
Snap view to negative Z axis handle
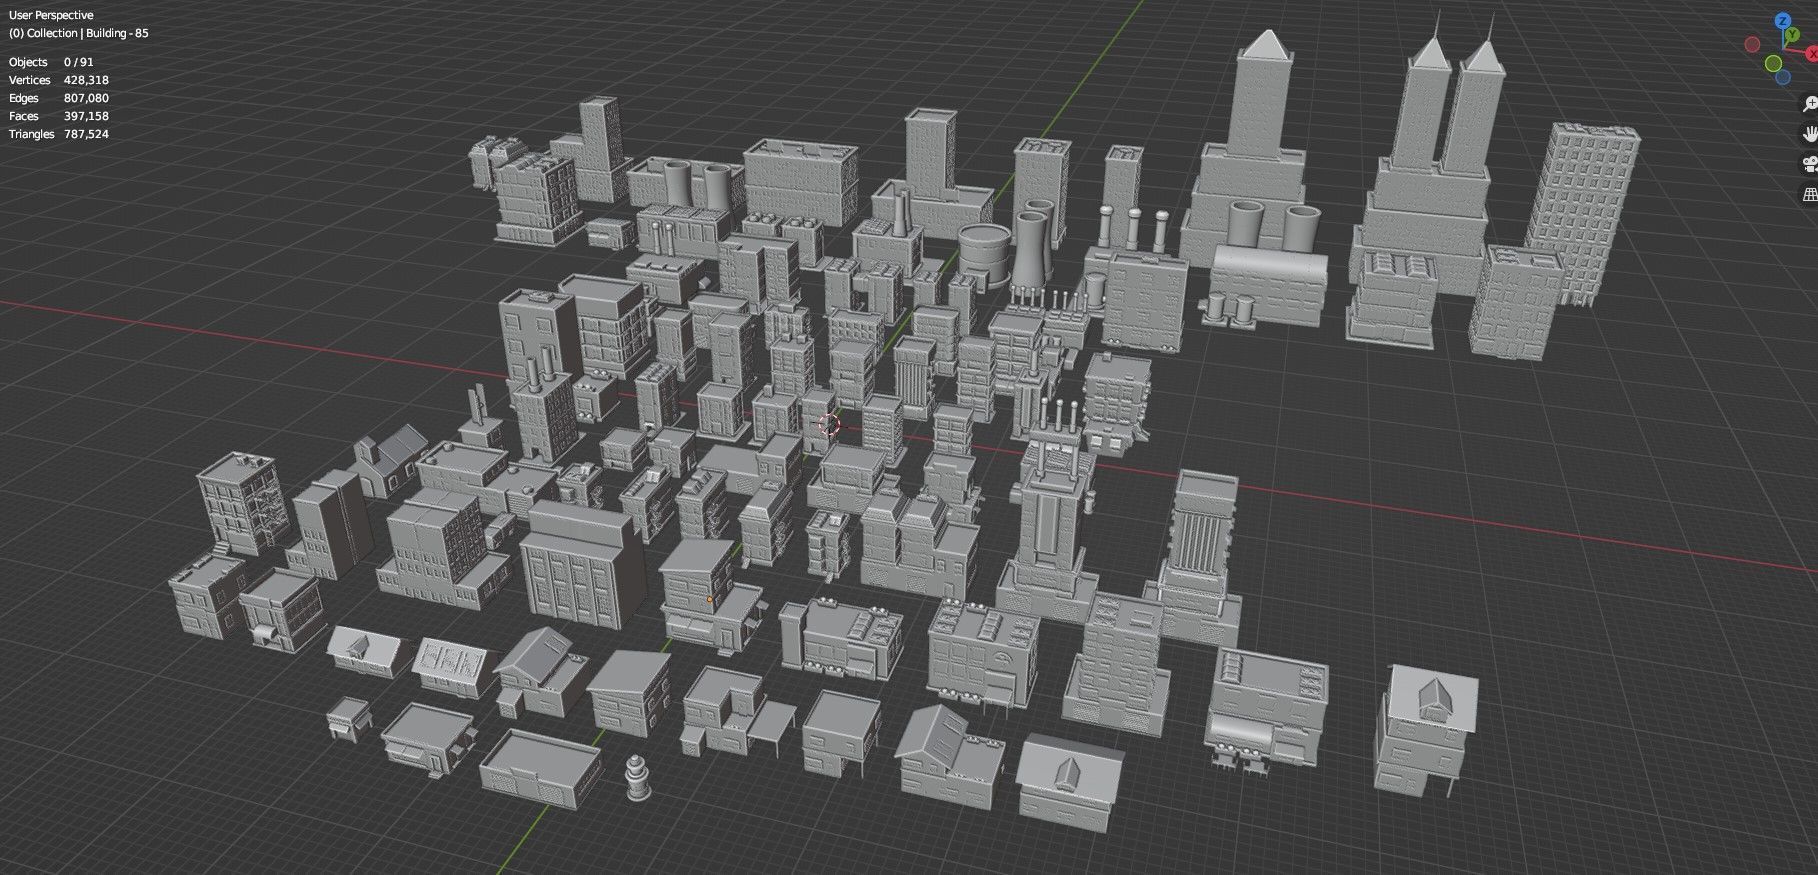coord(1783,77)
